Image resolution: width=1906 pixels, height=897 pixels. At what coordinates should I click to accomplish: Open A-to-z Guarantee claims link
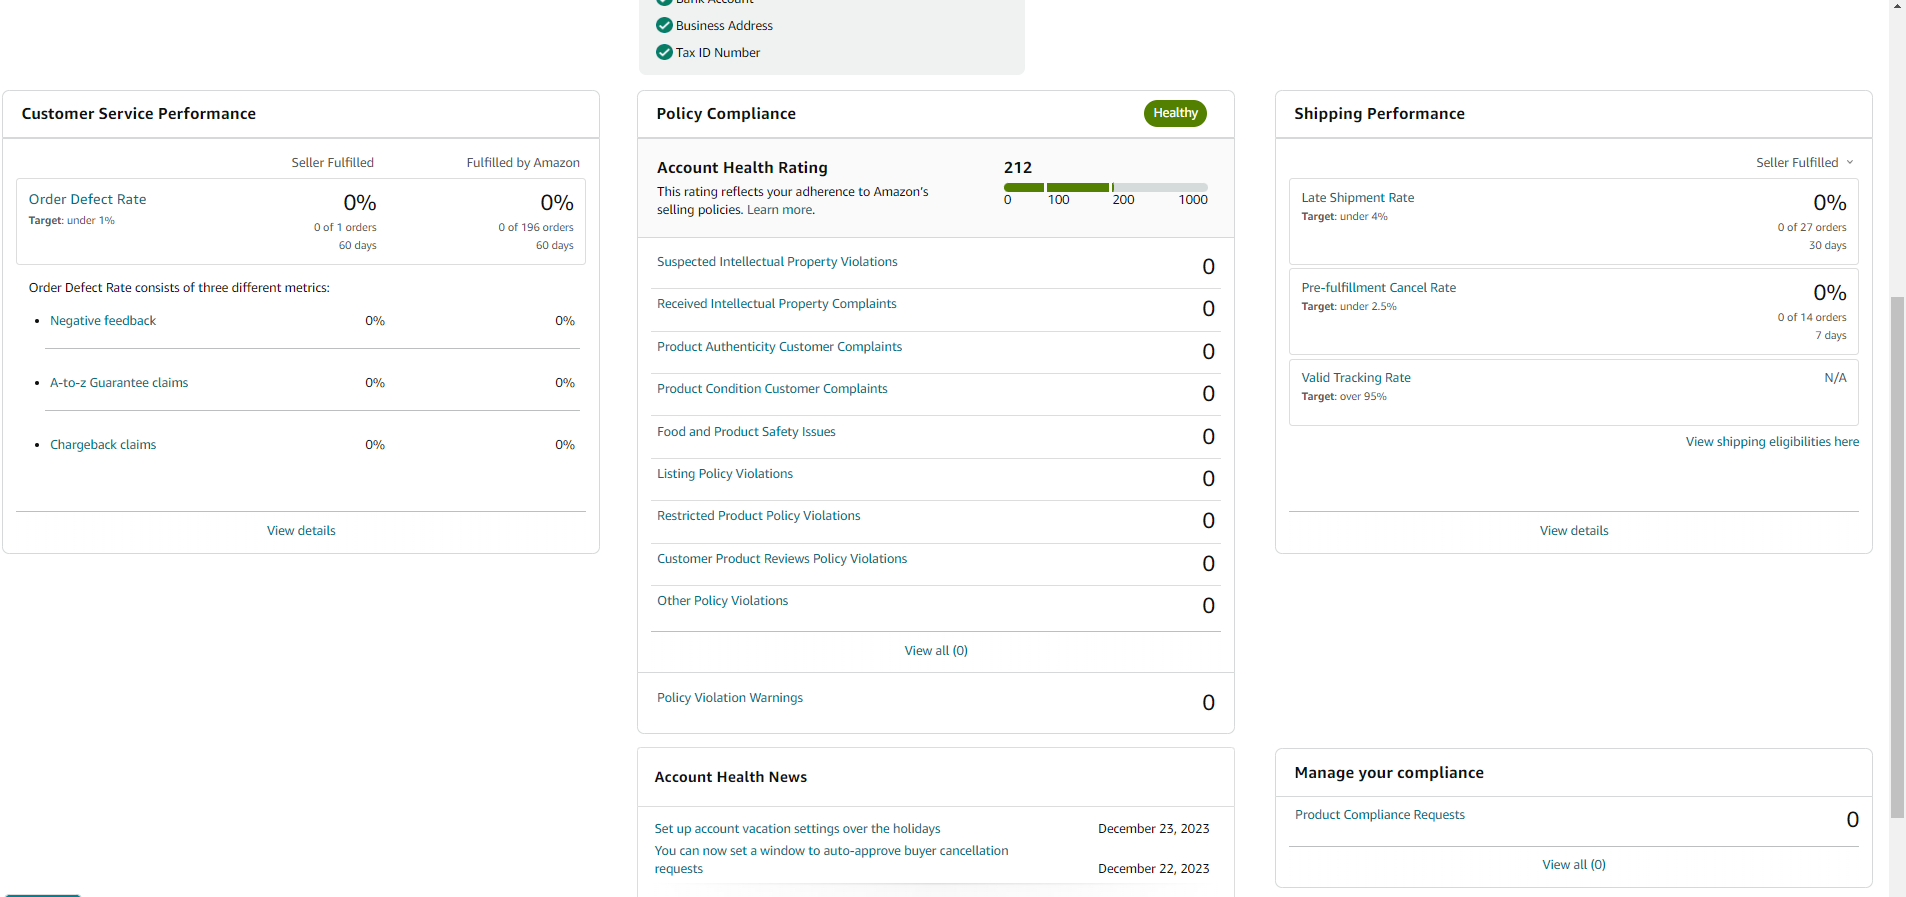[x=119, y=383]
